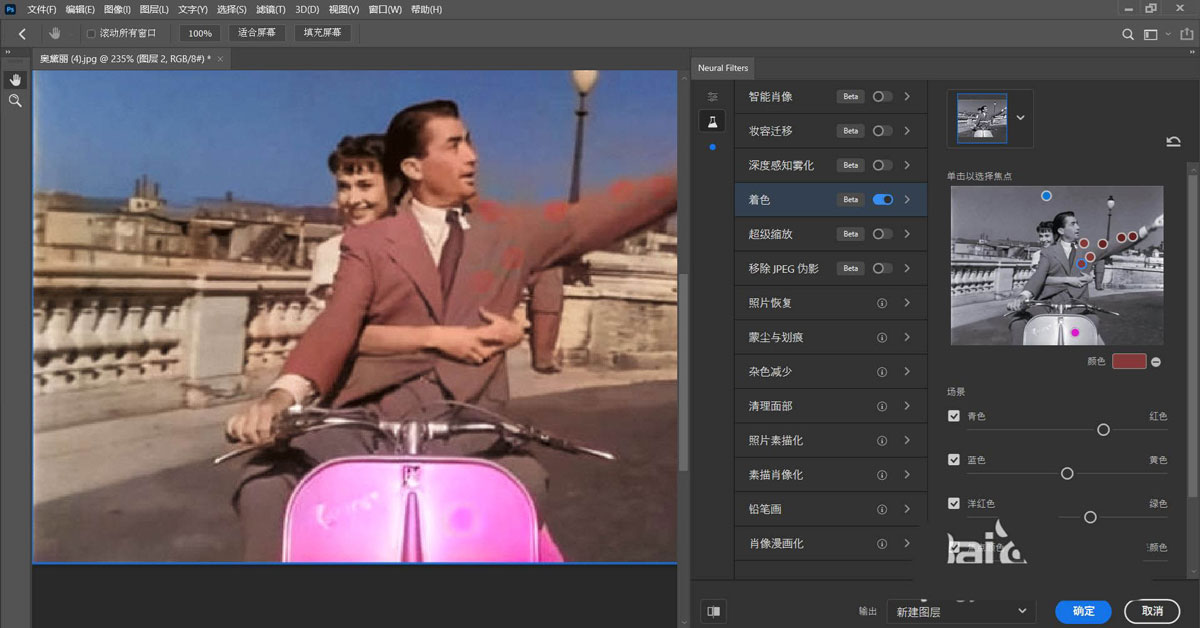Click the reset undo arrow icon
Screen dimensions: 1200x628
coord(1173,142)
